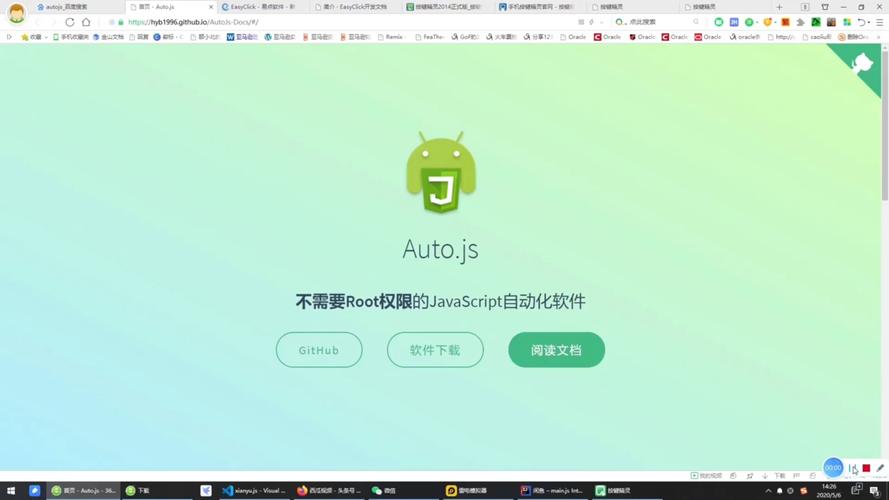Image resolution: width=889 pixels, height=500 pixels.
Task: Open the Firefox 西瓜视频 taskbar item
Action: pos(329,490)
